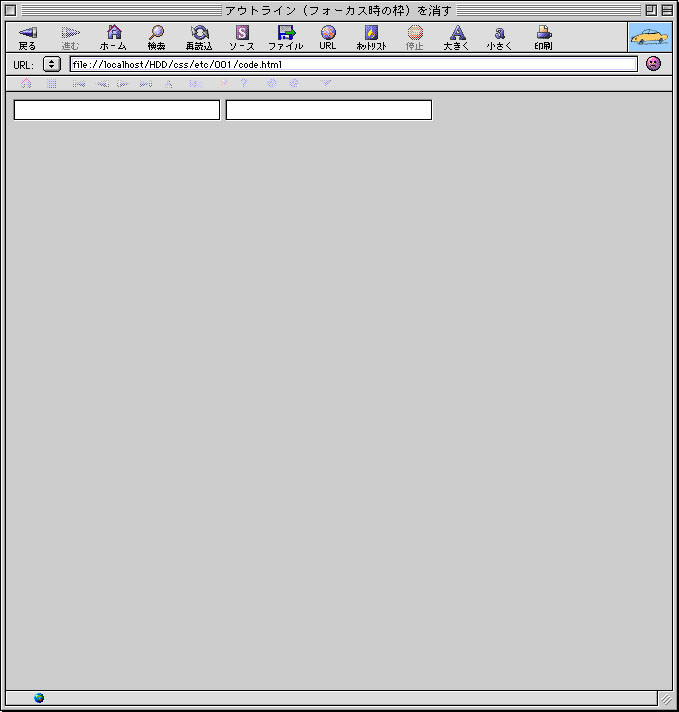Click the last-page arrow in link toolbar
Screen dimensions: 679x712
146,84
